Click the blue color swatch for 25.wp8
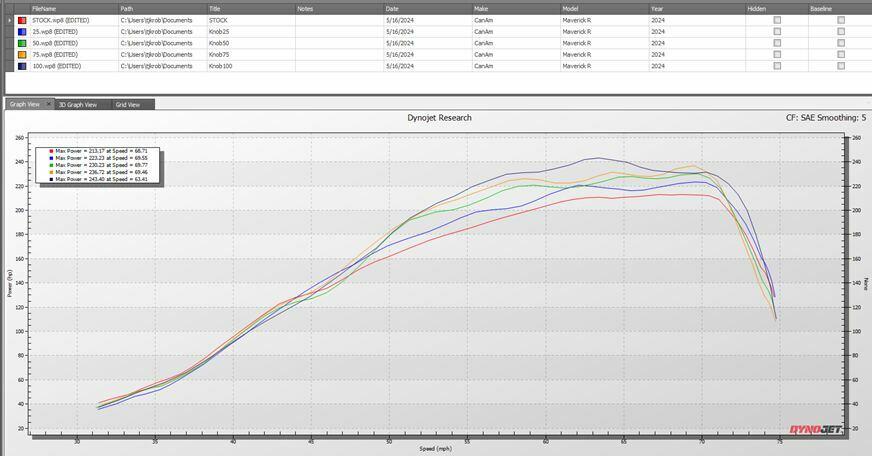 (22, 32)
